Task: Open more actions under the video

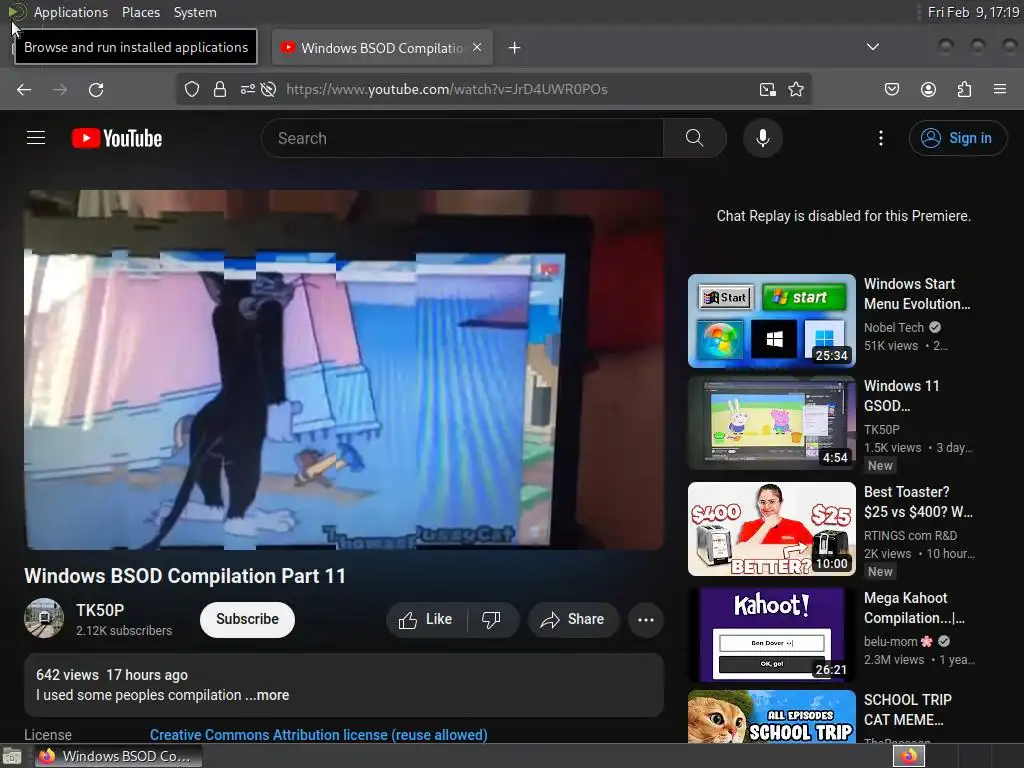Action: pos(646,619)
